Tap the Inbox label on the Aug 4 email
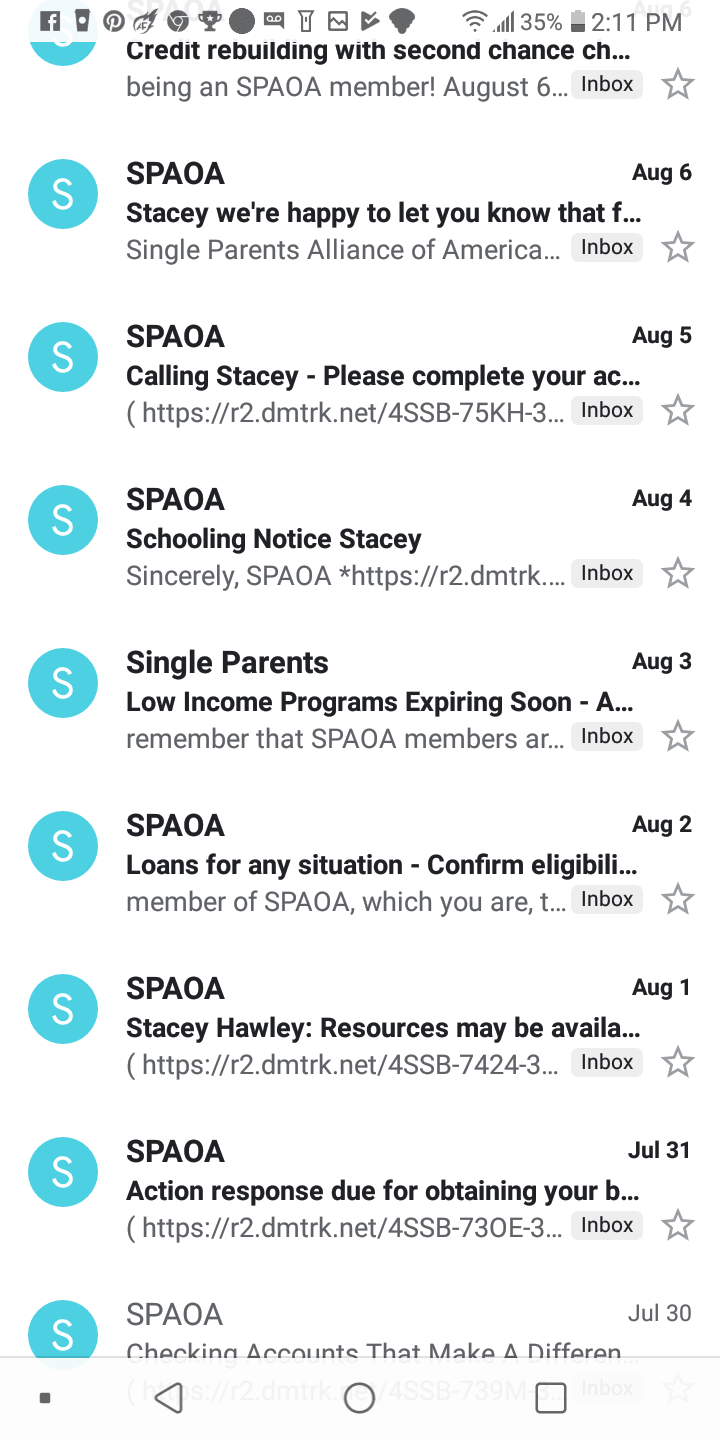720x1440 pixels. click(607, 573)
